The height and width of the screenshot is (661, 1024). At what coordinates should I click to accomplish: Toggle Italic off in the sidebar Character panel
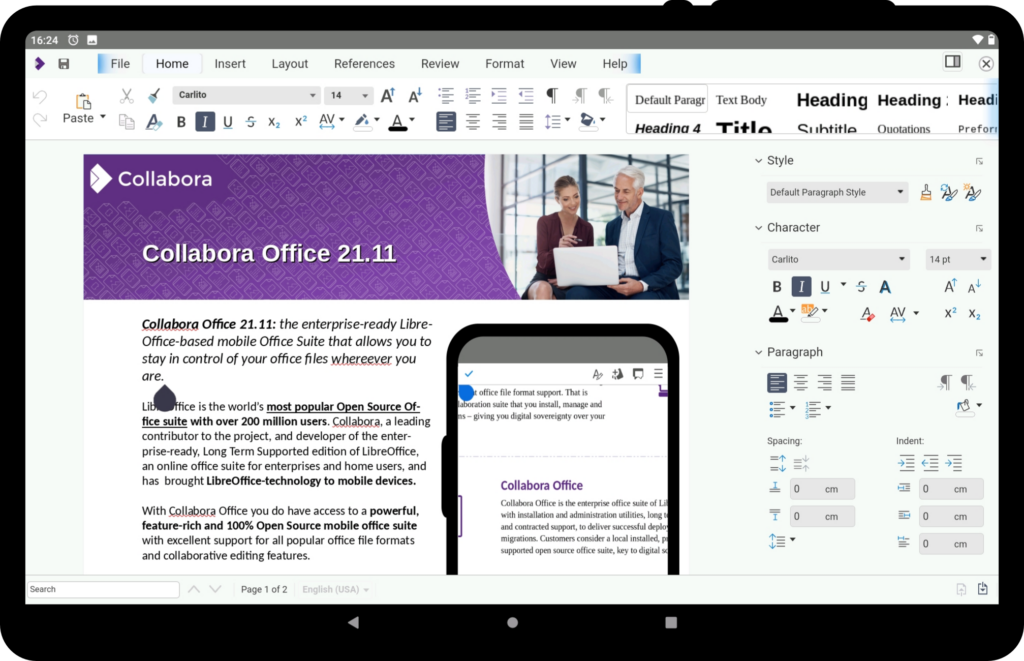click(801, 287)
